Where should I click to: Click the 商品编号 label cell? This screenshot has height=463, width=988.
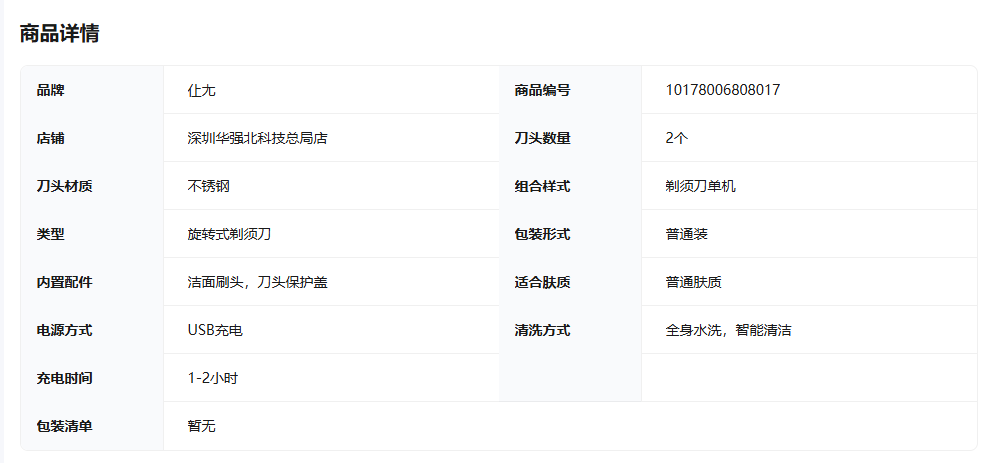click(x=542, y=90)
